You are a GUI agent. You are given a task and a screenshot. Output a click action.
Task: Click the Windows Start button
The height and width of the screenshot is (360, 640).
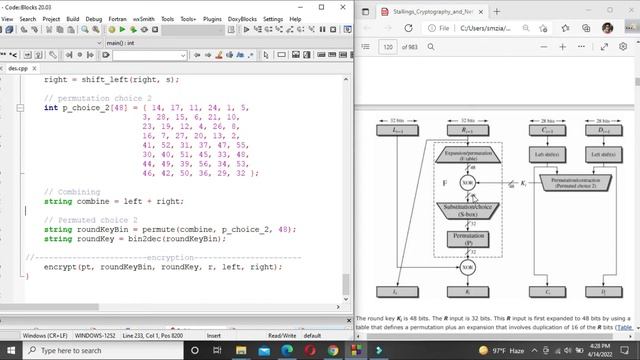click(x=11, y=350)
